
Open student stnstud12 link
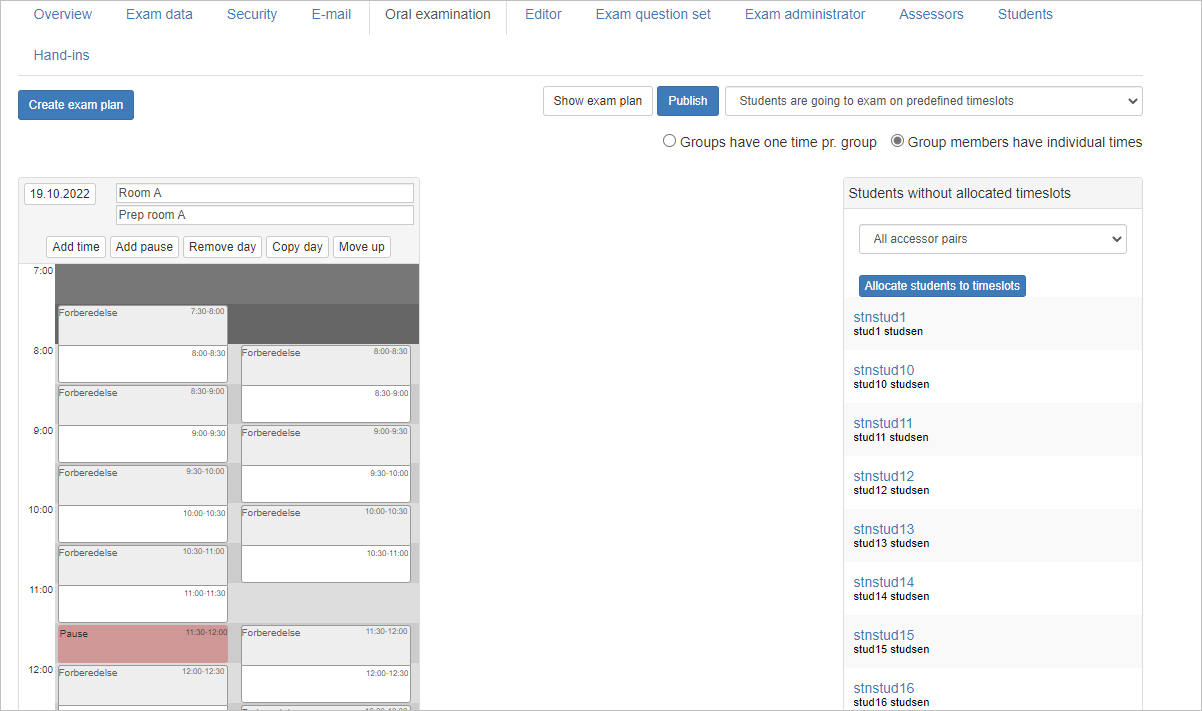[884, 476]
